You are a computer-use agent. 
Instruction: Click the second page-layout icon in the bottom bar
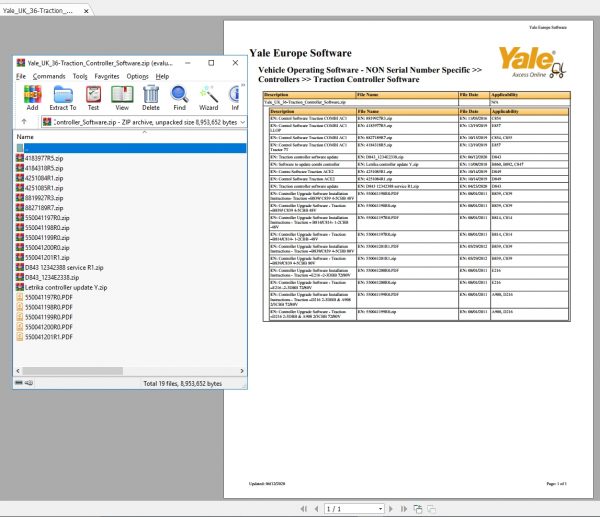(431, 509)
